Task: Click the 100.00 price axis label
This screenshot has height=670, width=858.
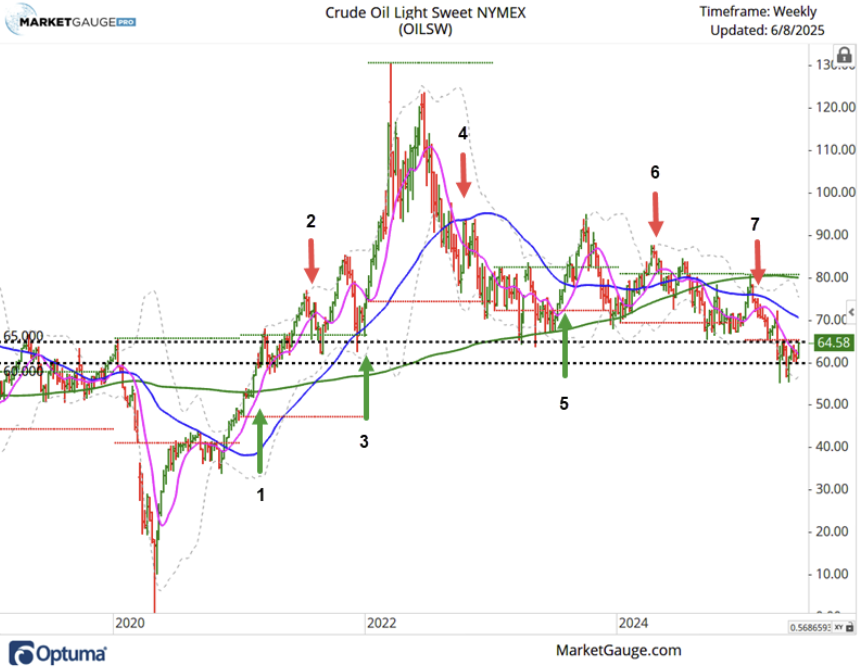Action: tap(833, 192)
